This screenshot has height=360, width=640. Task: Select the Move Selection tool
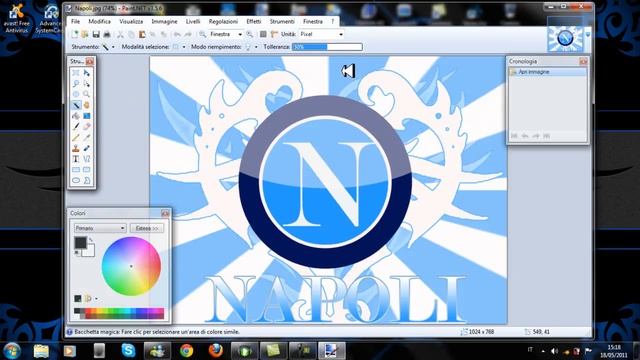click(87, 83)
